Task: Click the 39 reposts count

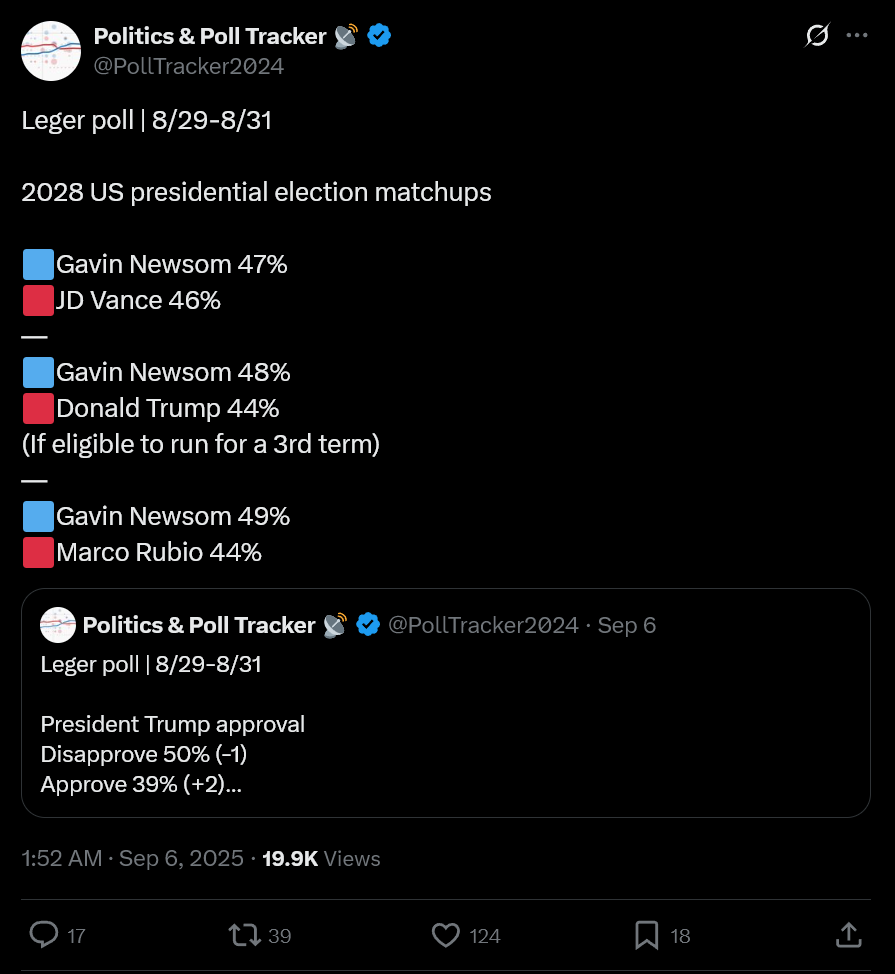Action: pos(279,936)
